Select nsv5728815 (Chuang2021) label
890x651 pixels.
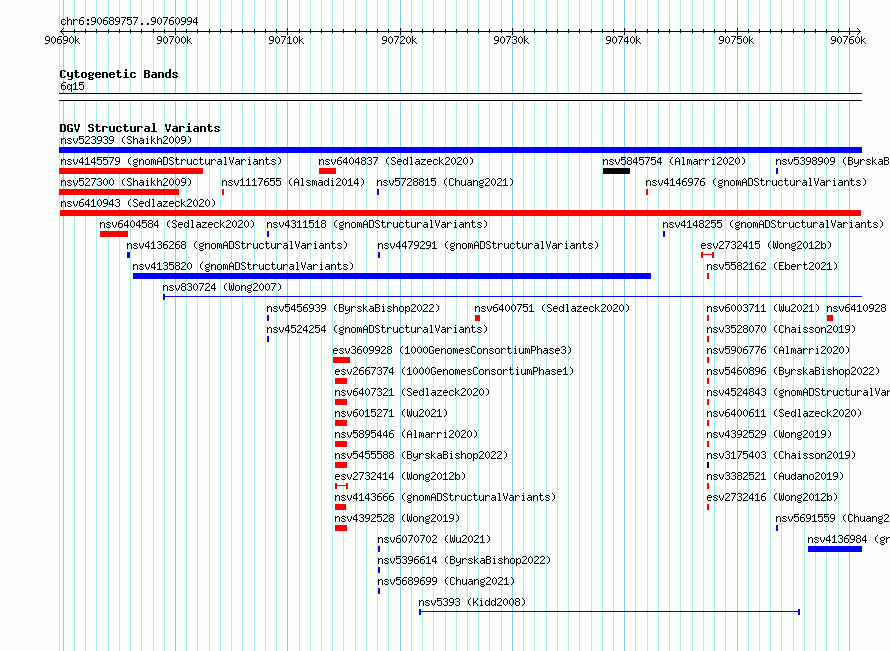tap(445, 182)
